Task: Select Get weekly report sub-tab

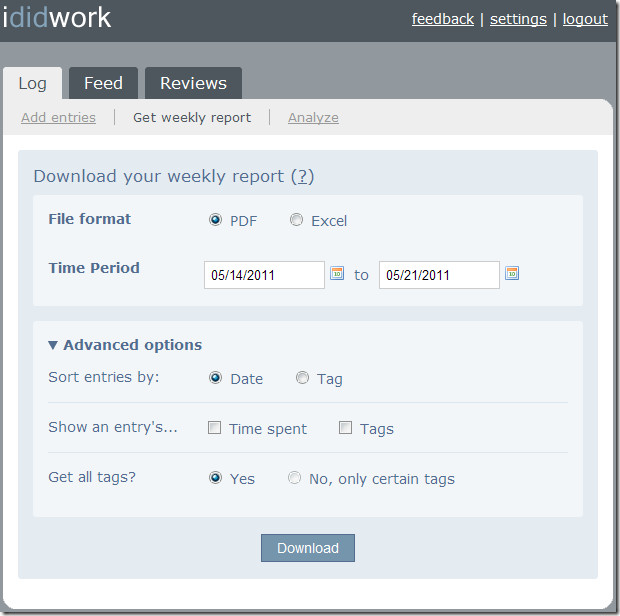Action: 192,117
